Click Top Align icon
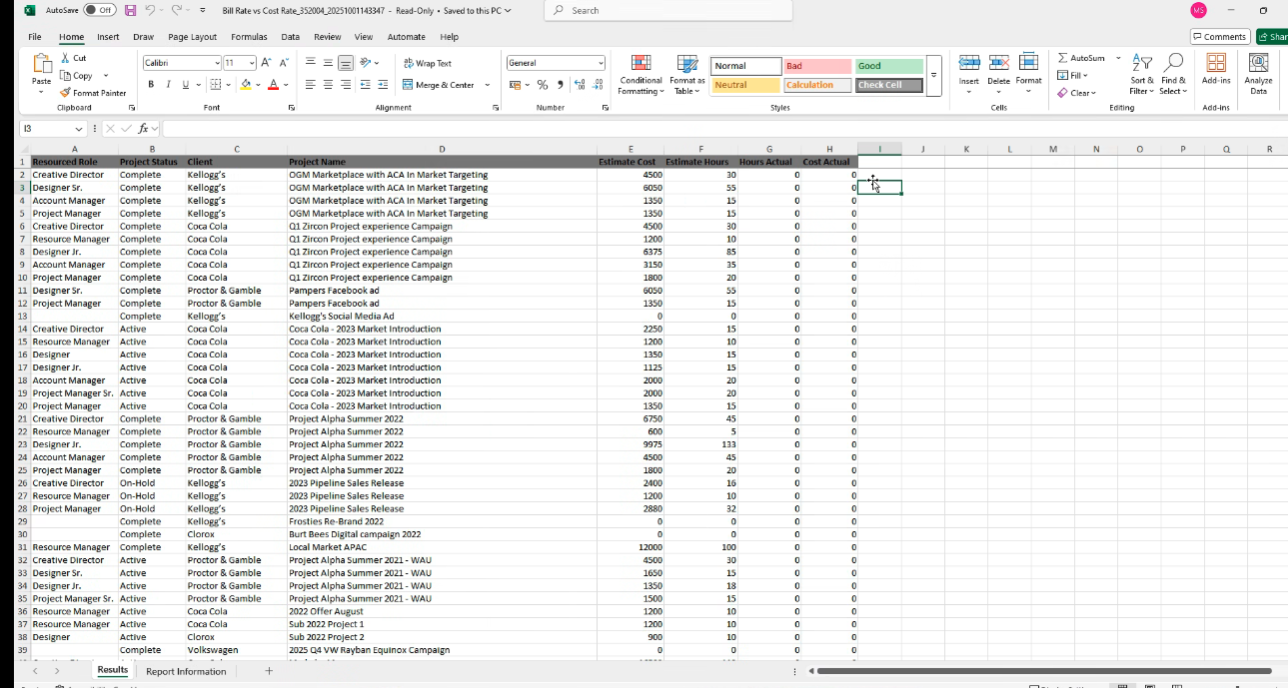 (x=311, y=62)
